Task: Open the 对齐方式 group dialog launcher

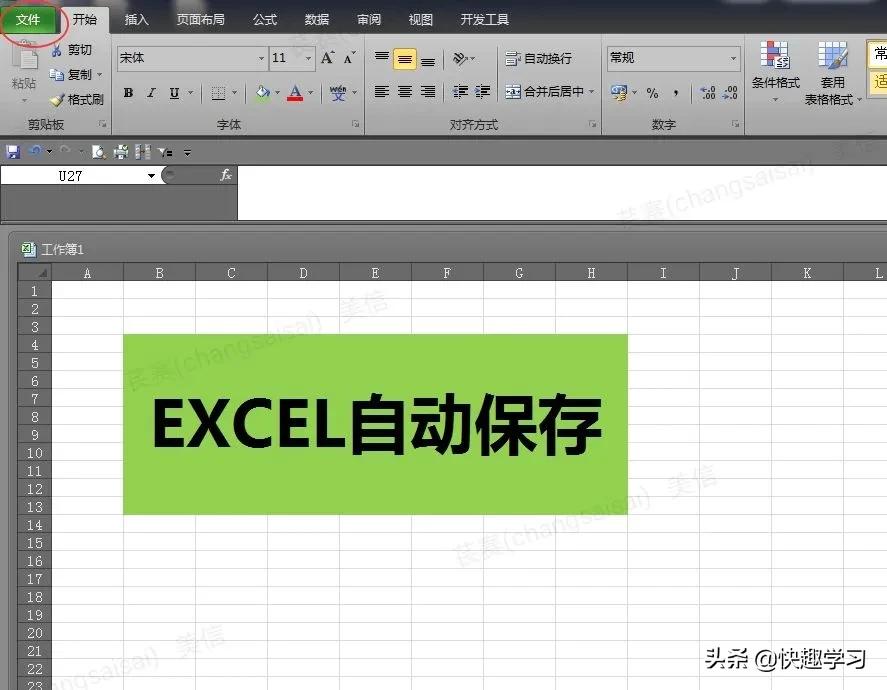Action: [592, 124]
